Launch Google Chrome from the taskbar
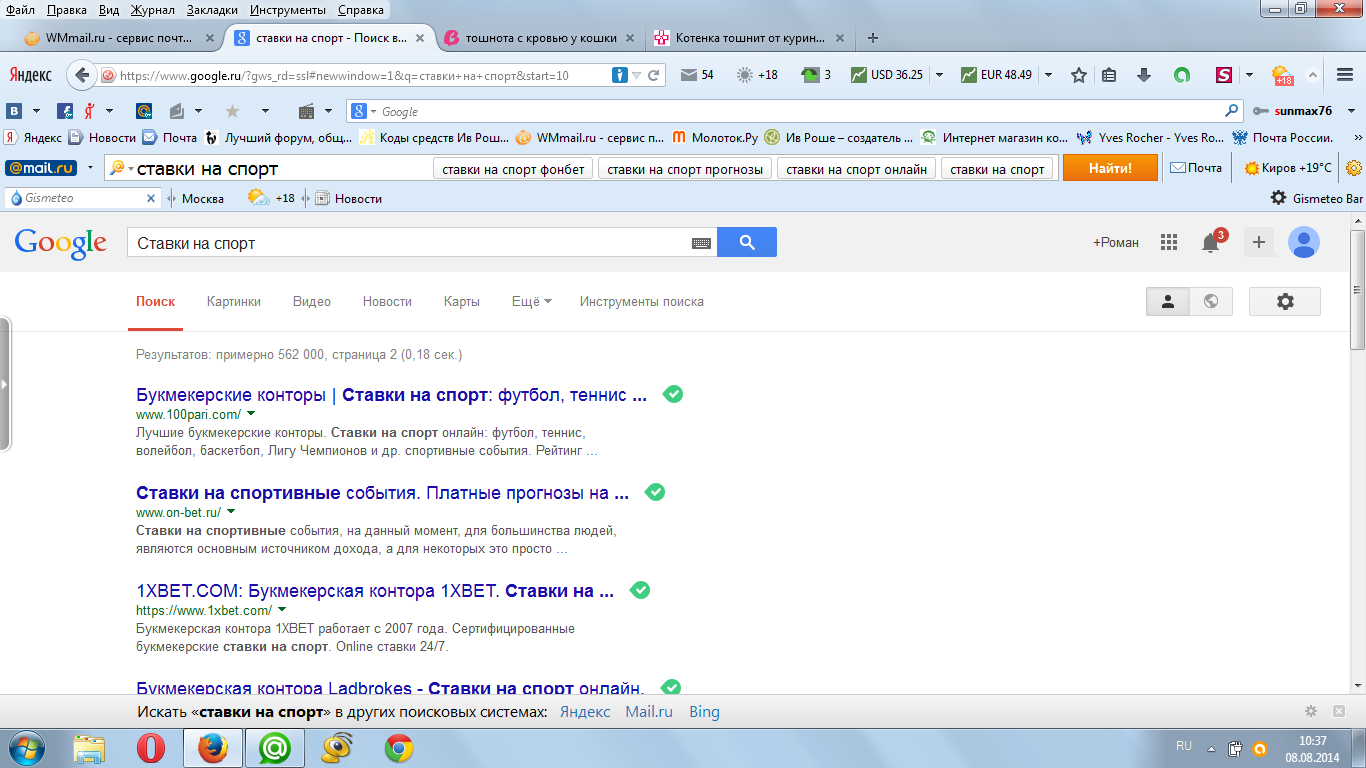Image resolution: width=1366 pixels, height=768 pixels. (x=399, y=748)
